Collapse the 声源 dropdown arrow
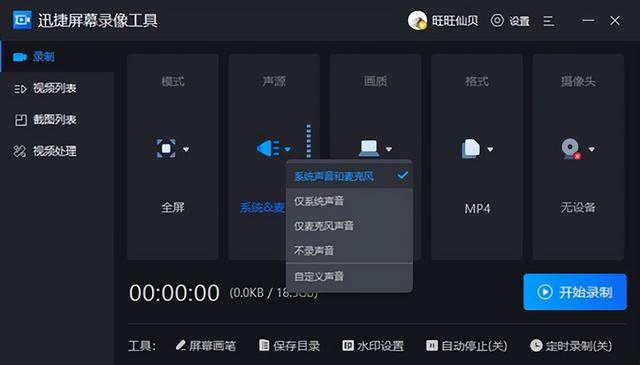Screen dimensions: 640x365 pyautogui.click(x=287, y=149)
